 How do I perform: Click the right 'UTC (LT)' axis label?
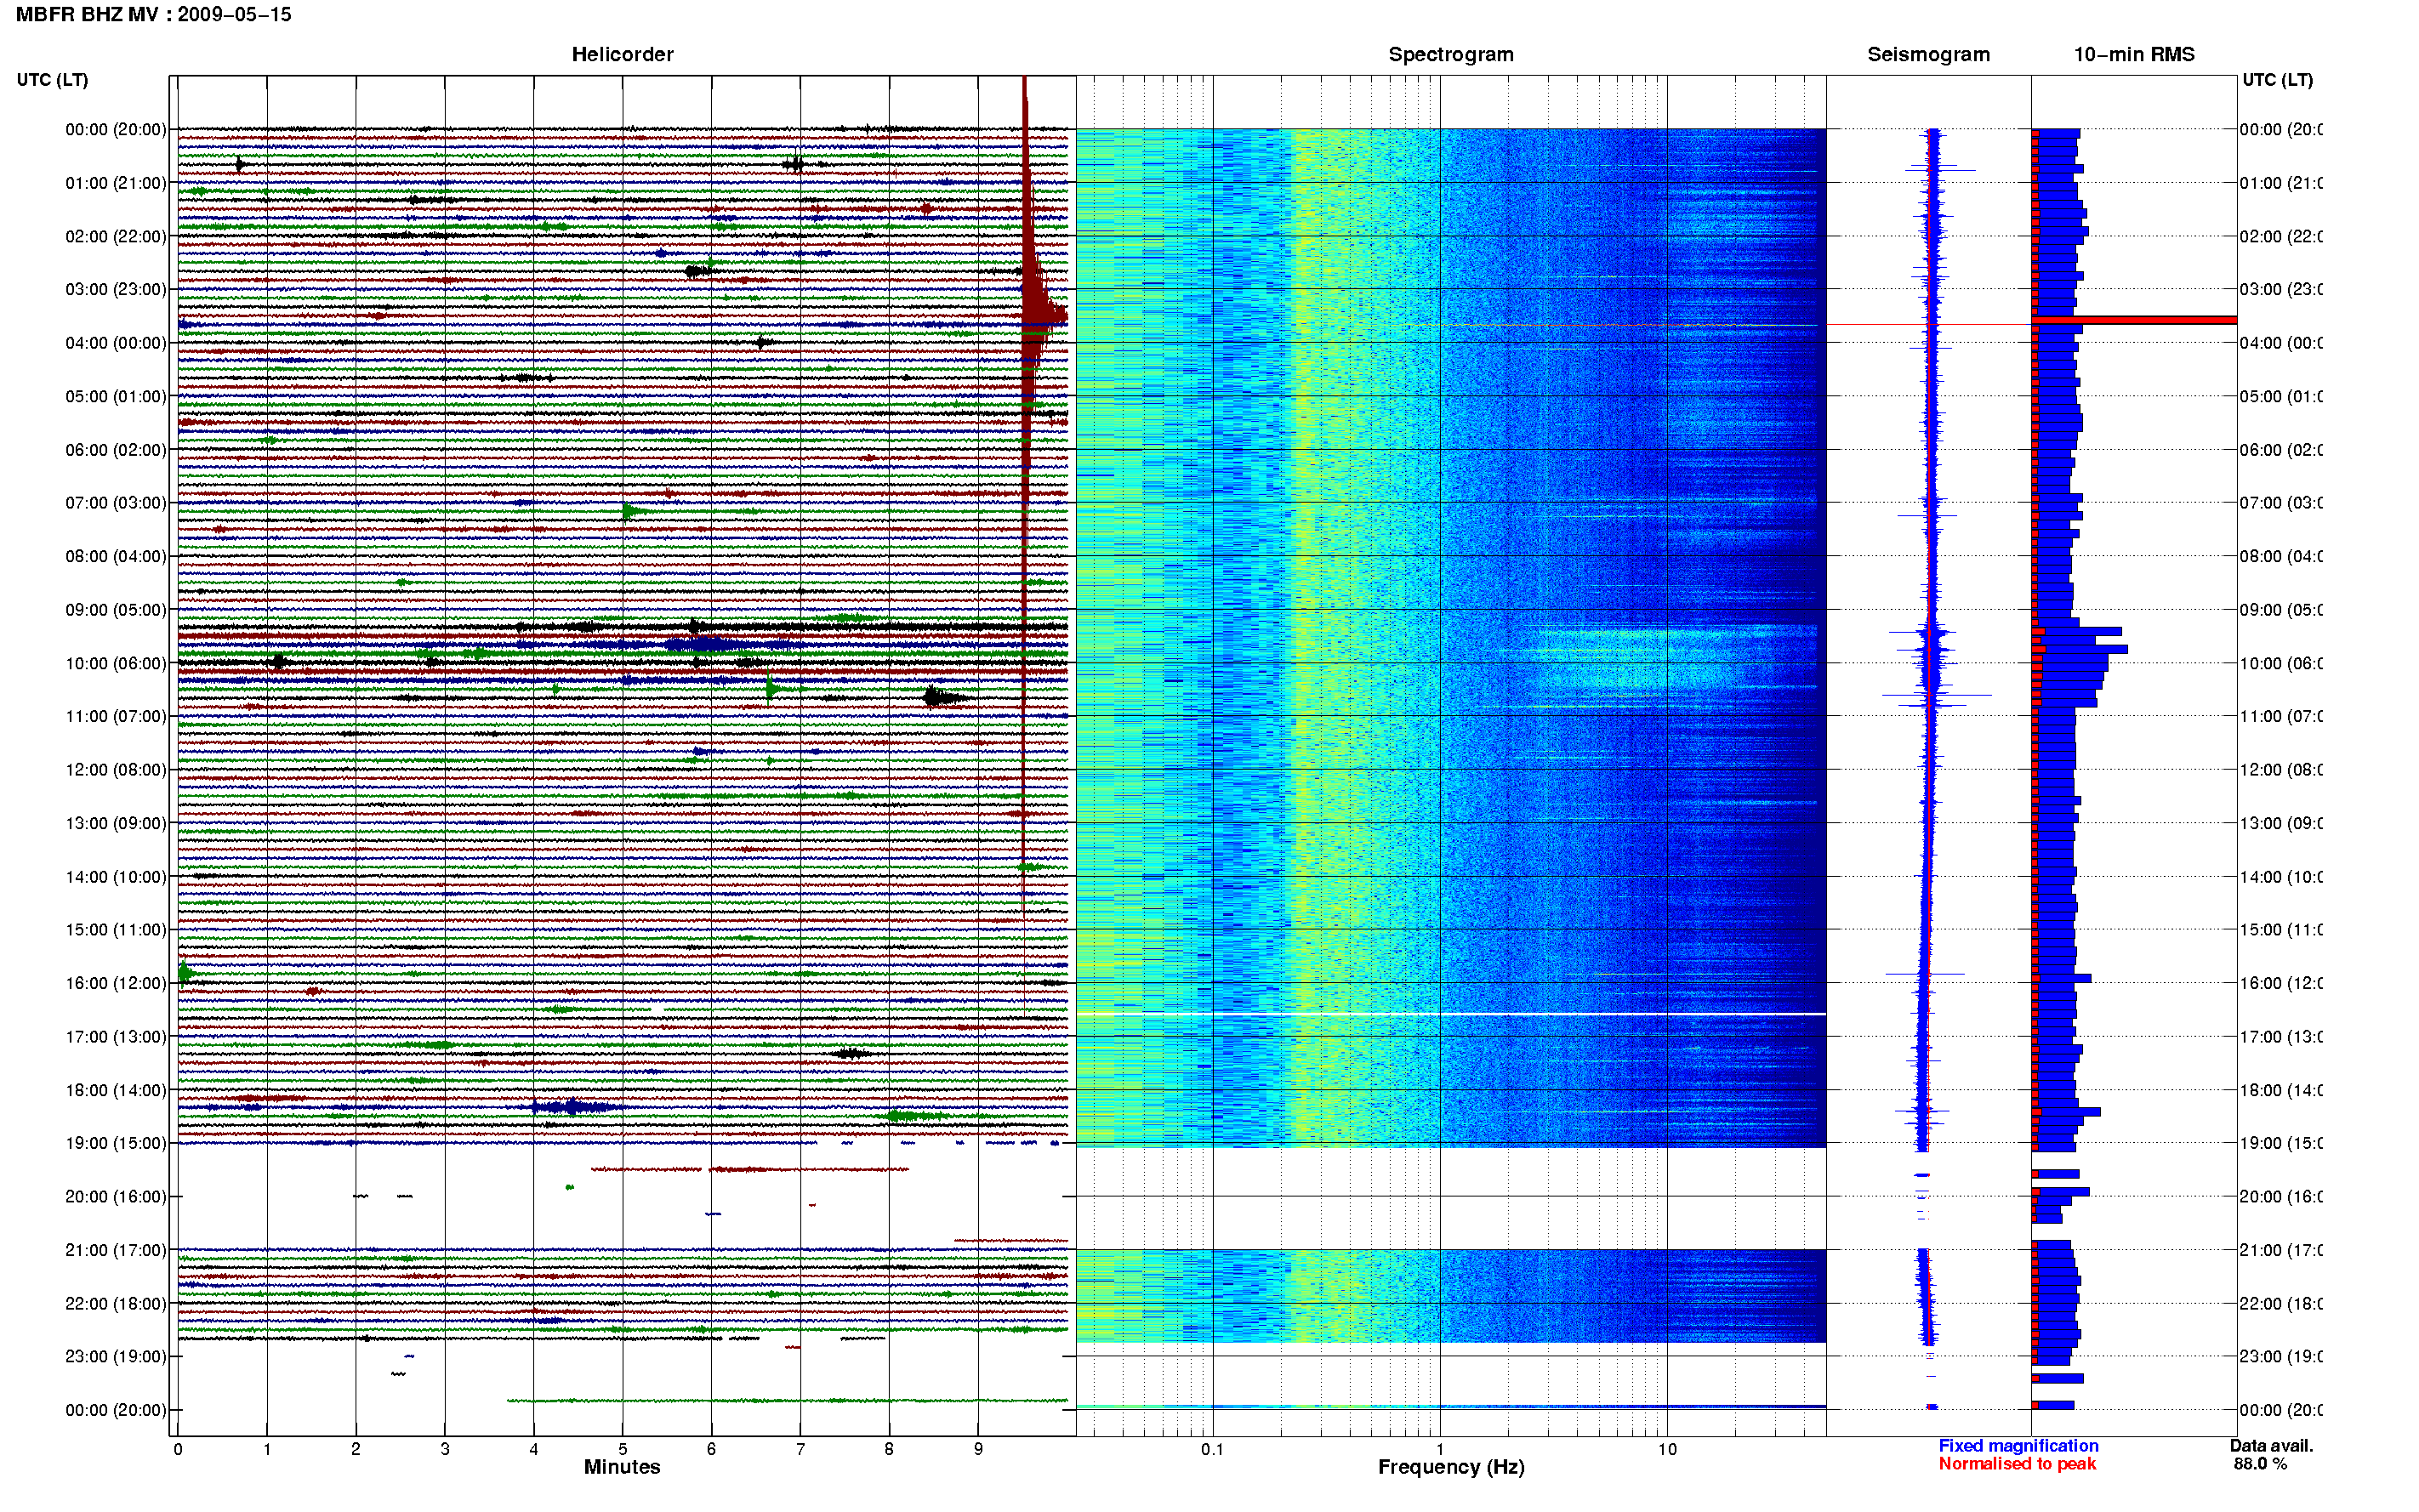[x=2277, y=80]
